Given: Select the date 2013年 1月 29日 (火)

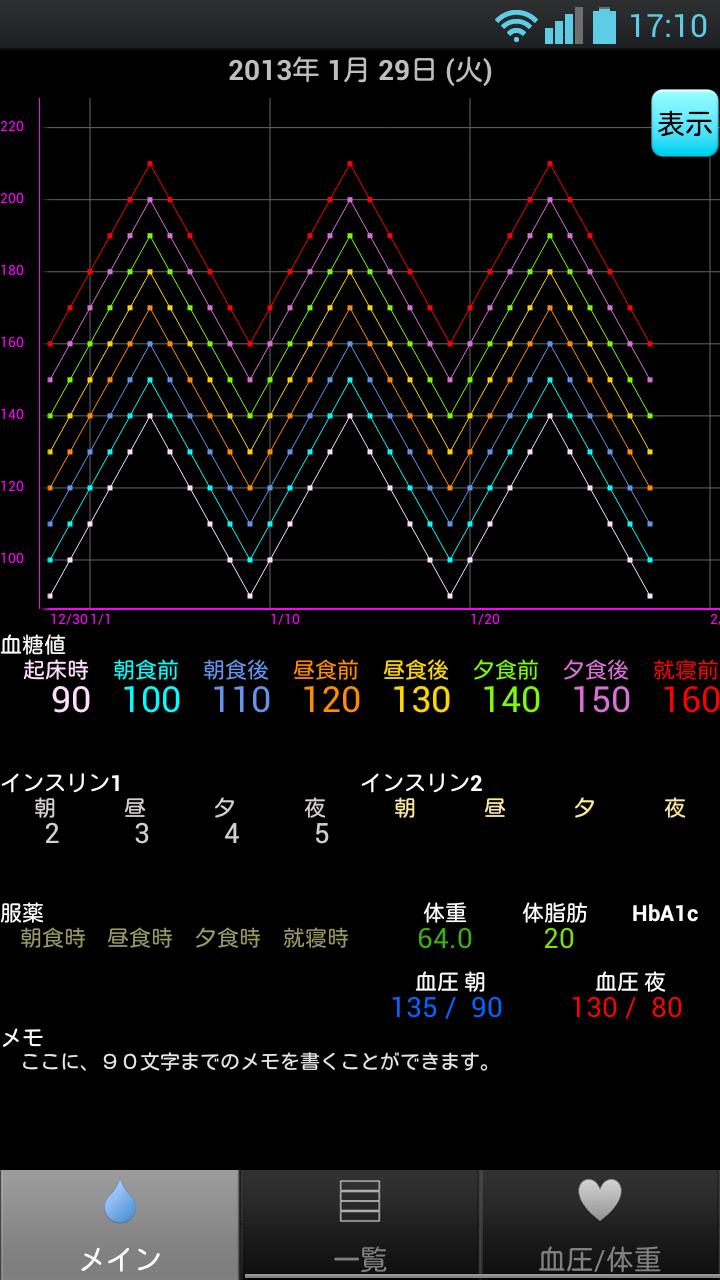Looking at the screenshot, I should 360,71.
